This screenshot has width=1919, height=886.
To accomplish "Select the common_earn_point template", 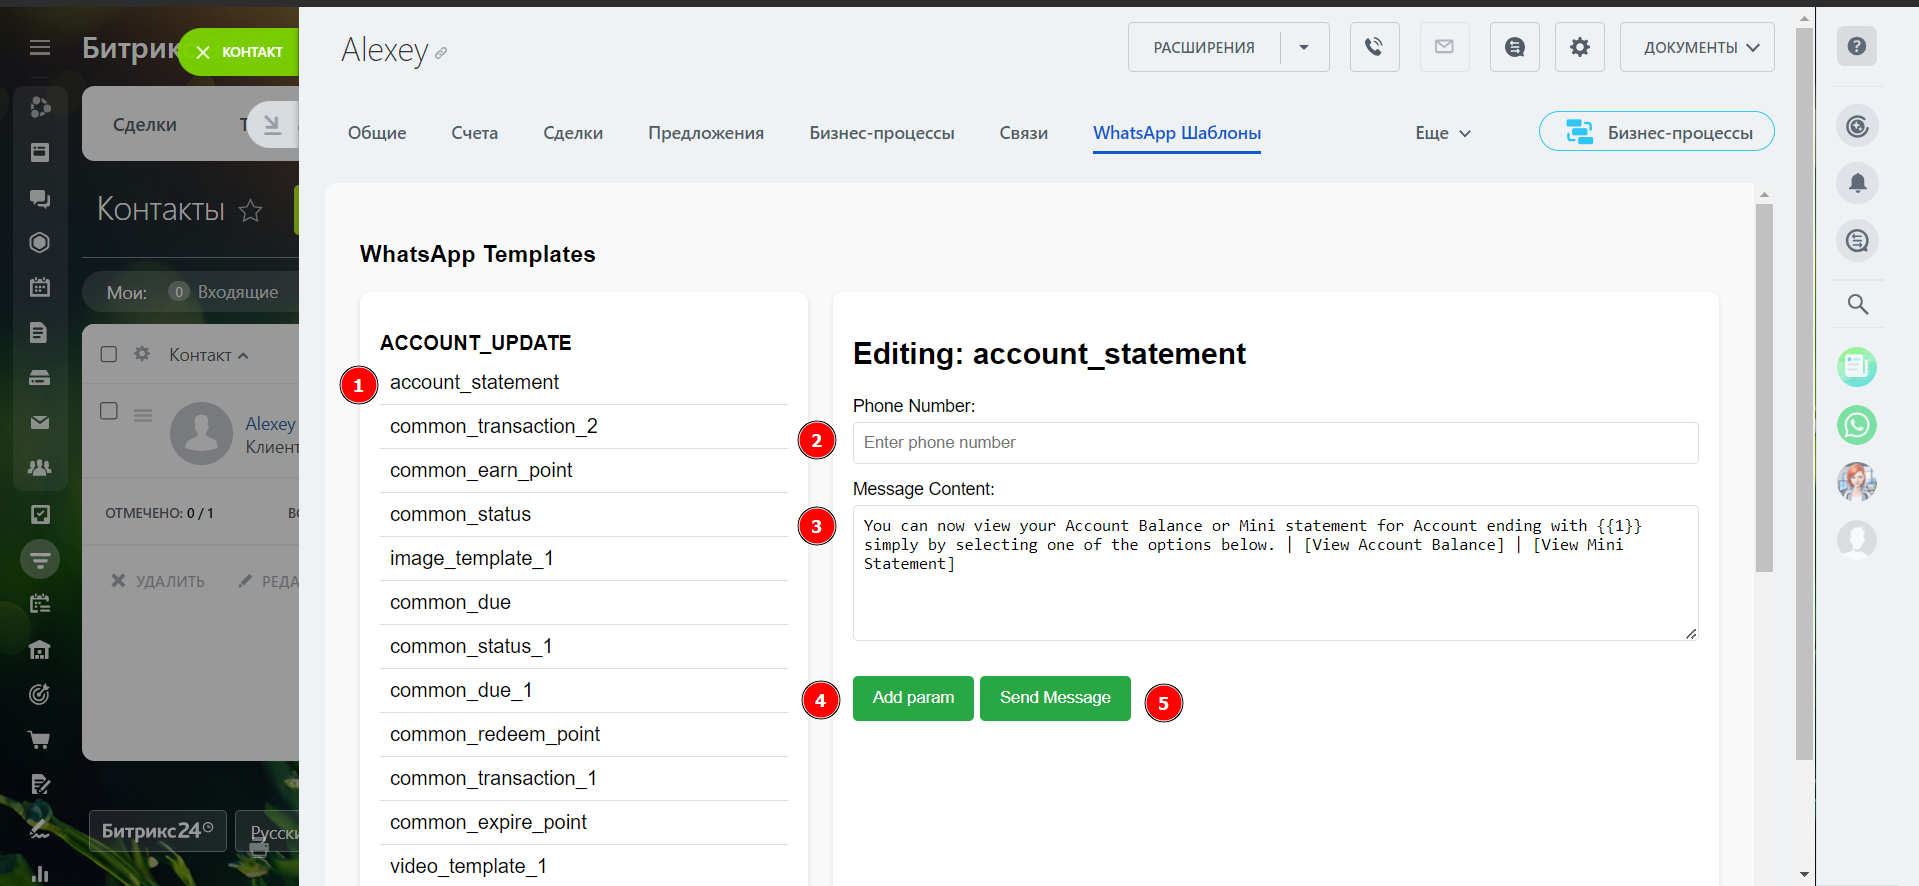I will 481,470.
